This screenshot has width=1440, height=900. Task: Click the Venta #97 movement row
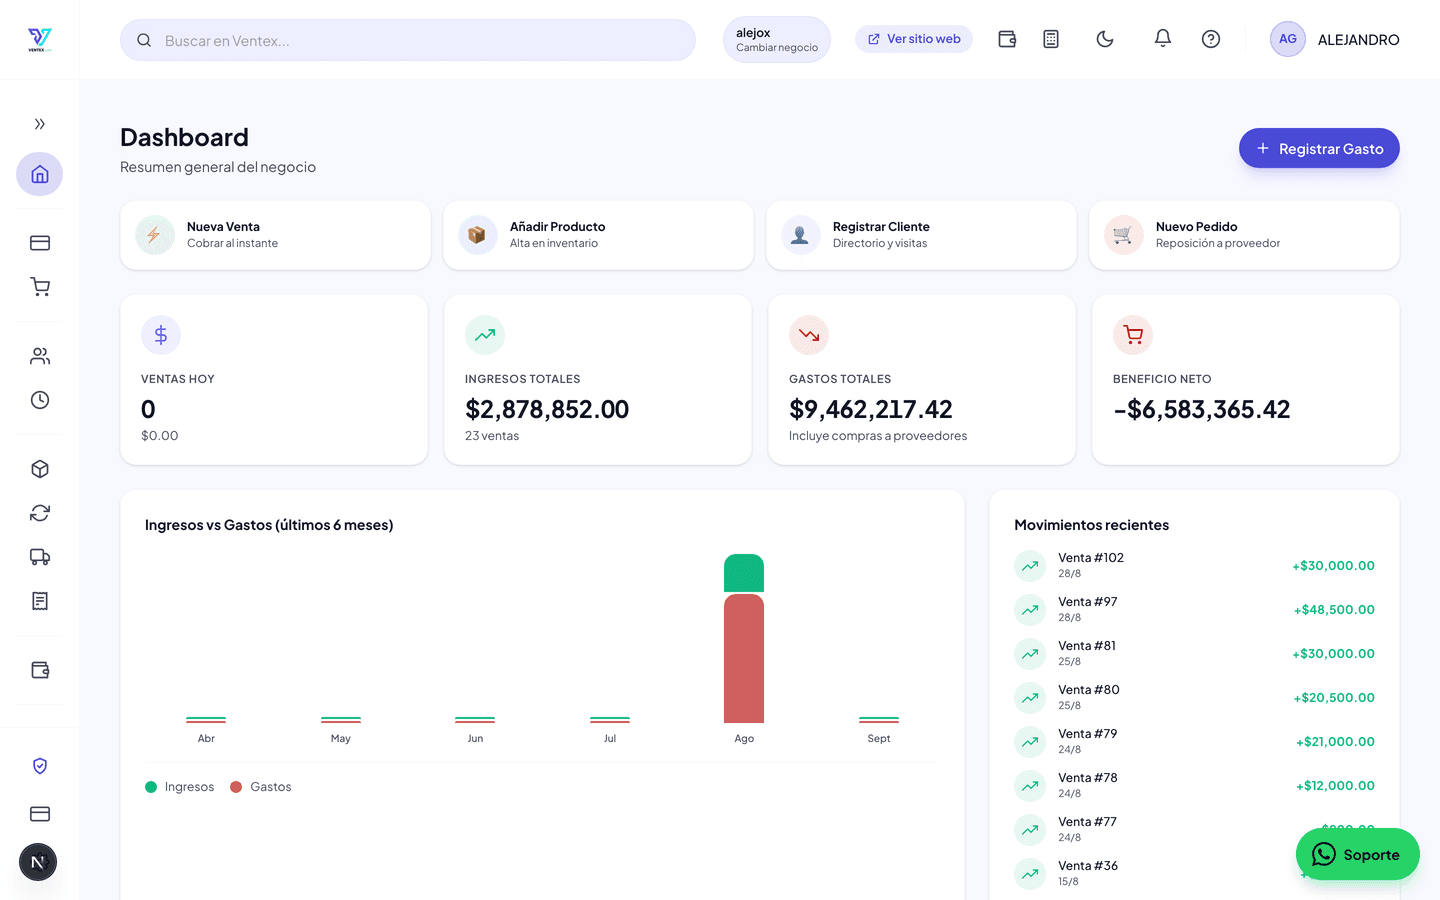pos(1194,610)
